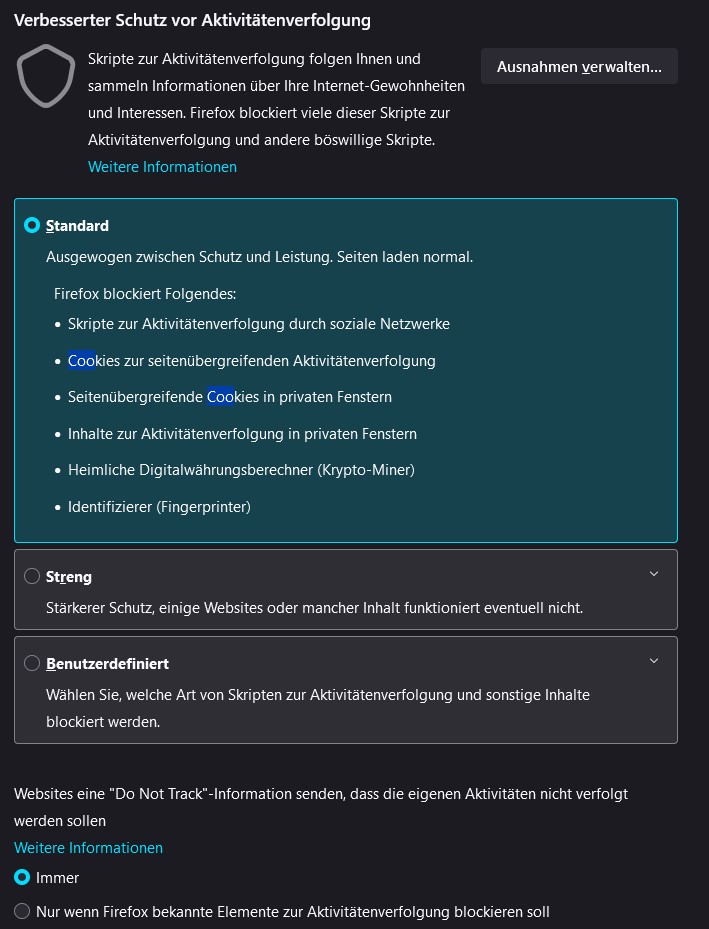This screenshot has width=709, height=929.
Task: Open Weitere Informationen link under tracking description
Action: (162, 167)
